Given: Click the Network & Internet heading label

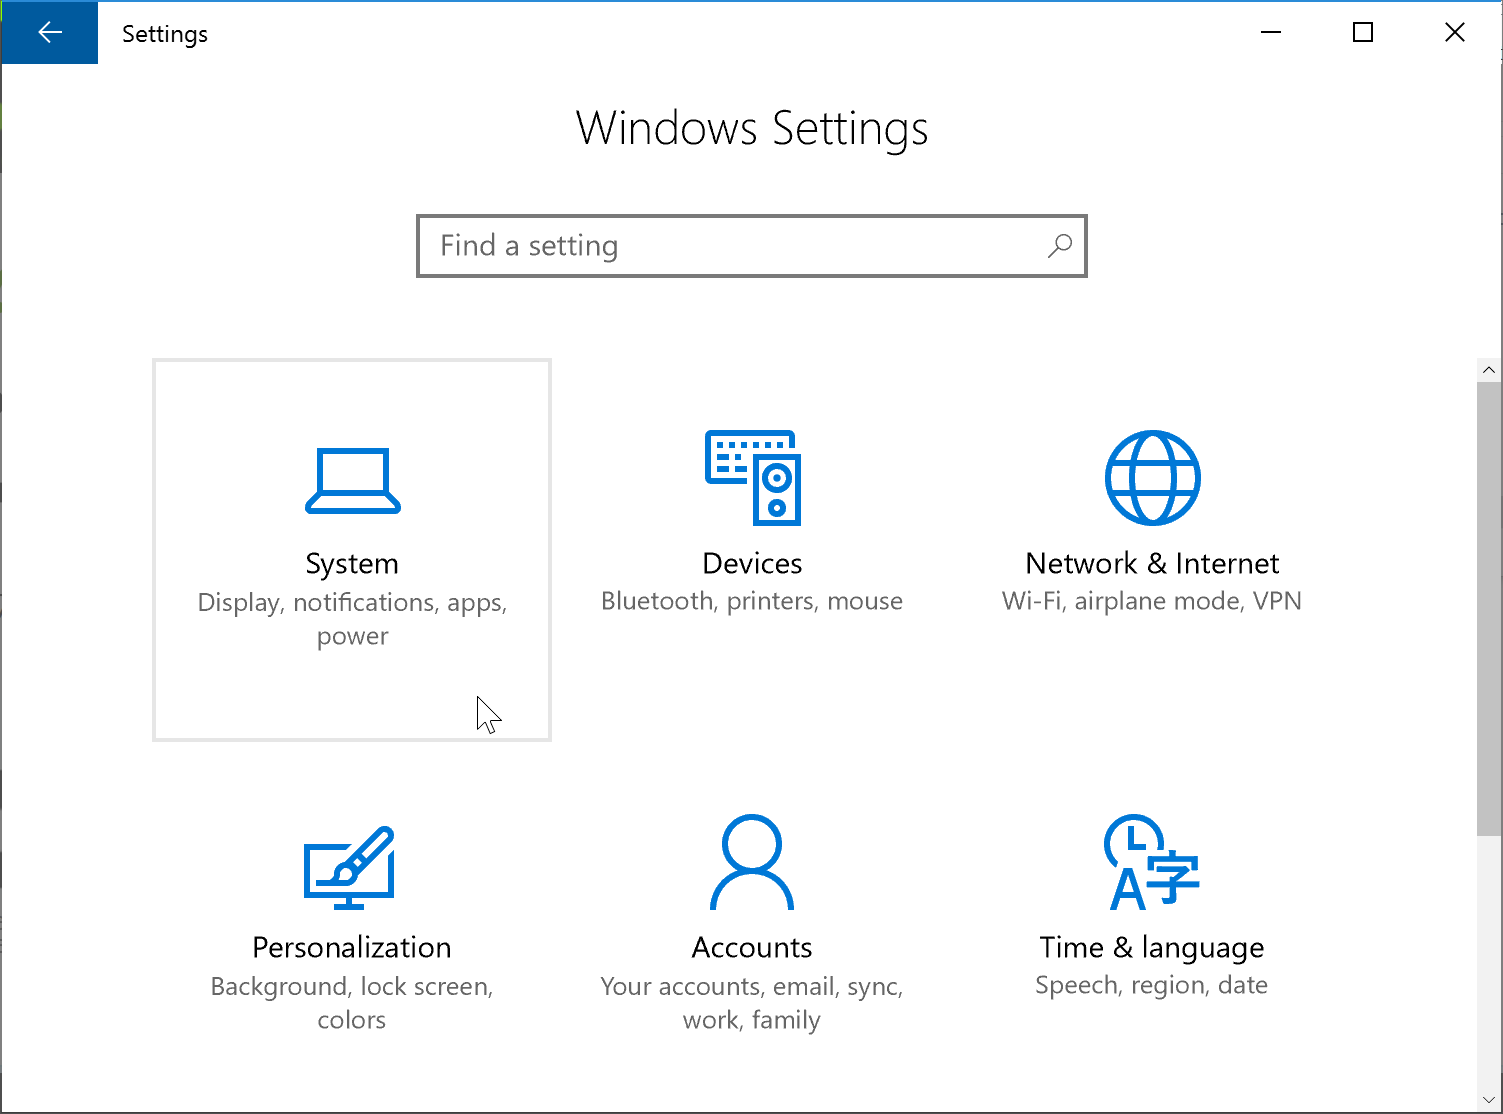Looking at the screenshot, I should point(1152,563).
